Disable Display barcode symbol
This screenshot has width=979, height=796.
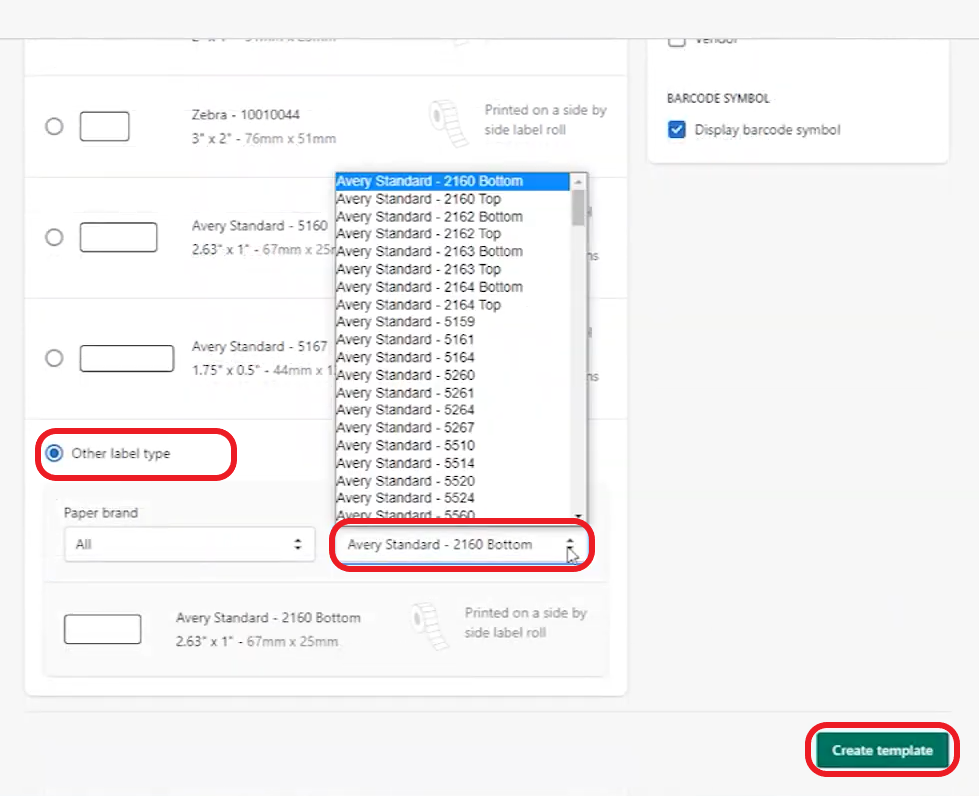tap(677, 130)
